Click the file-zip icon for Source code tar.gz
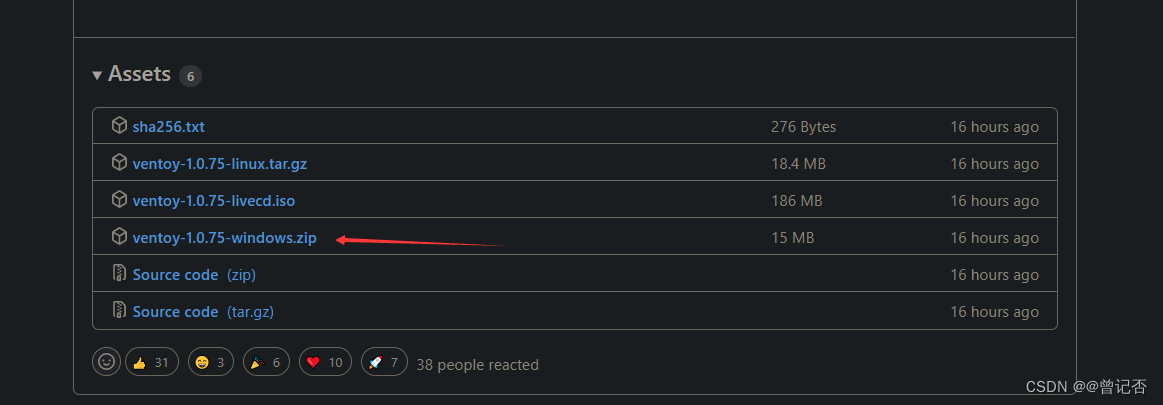This screenshot has height=405, width=1163. (x=119, y=311)
